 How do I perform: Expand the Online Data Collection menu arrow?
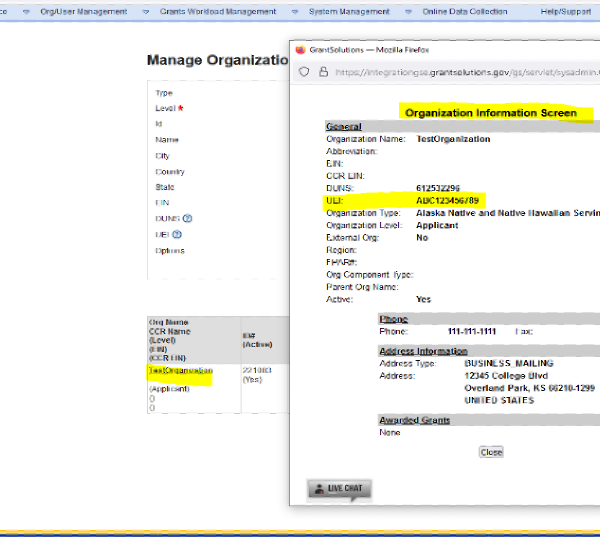412,12
